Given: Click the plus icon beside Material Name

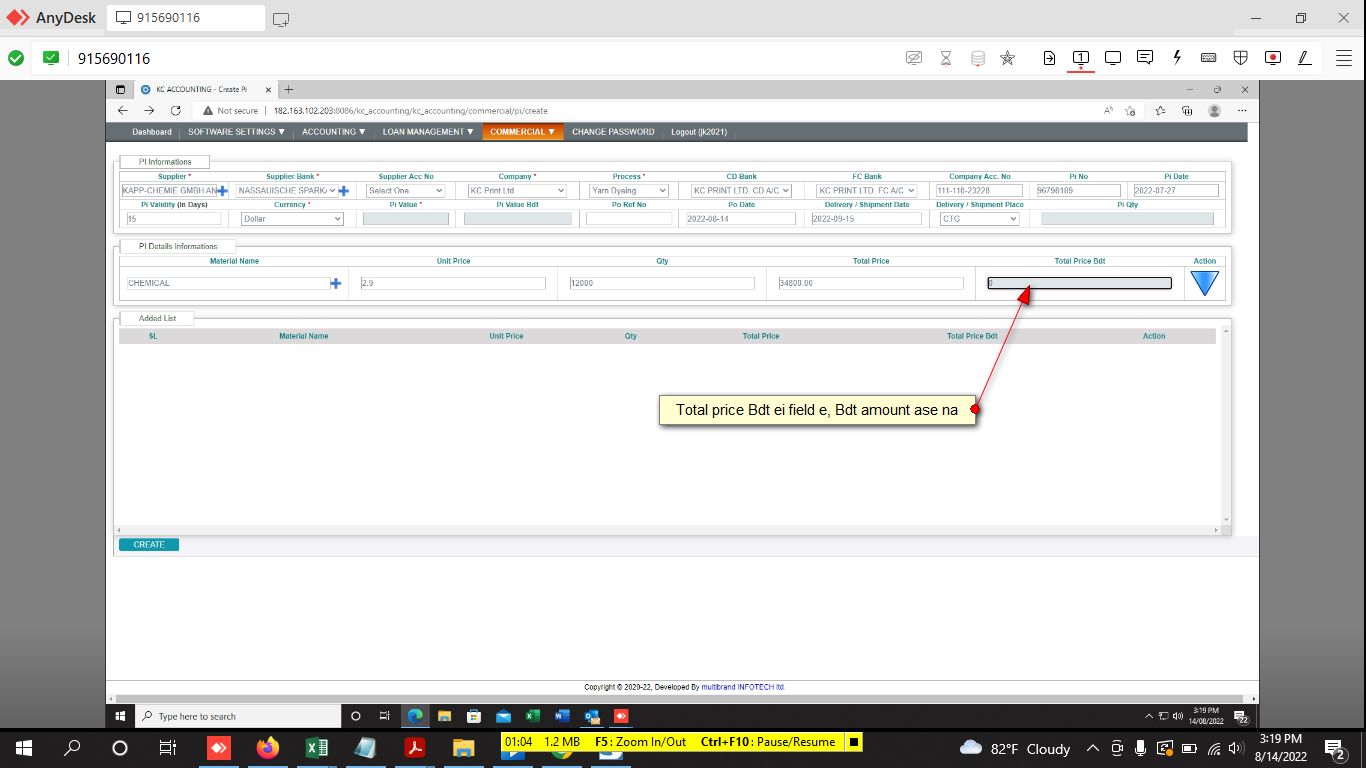Looking at the screenshot, I should click(x=336, y=284).
